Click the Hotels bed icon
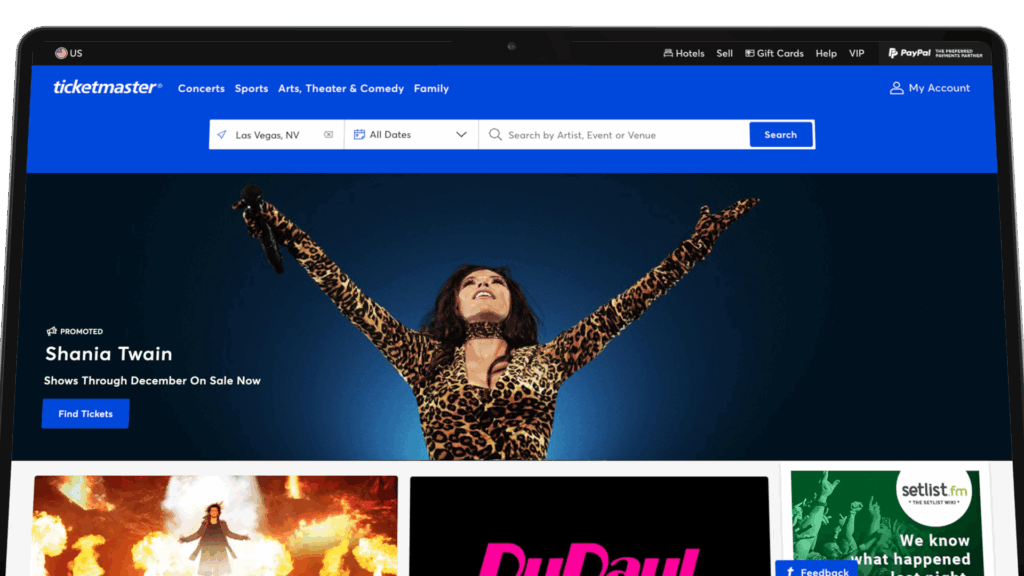This screenshot has width=1024, height=576. click(668, 53)
